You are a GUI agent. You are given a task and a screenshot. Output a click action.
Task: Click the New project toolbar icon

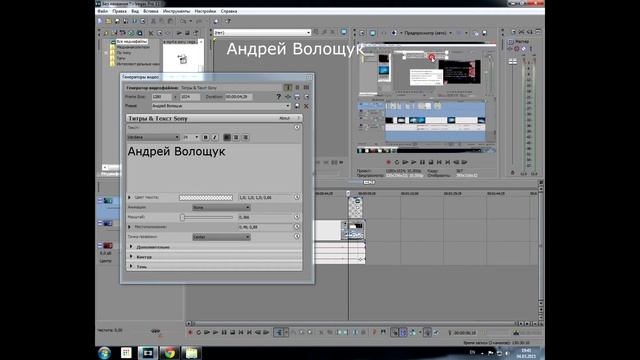(x=100, y=21)
